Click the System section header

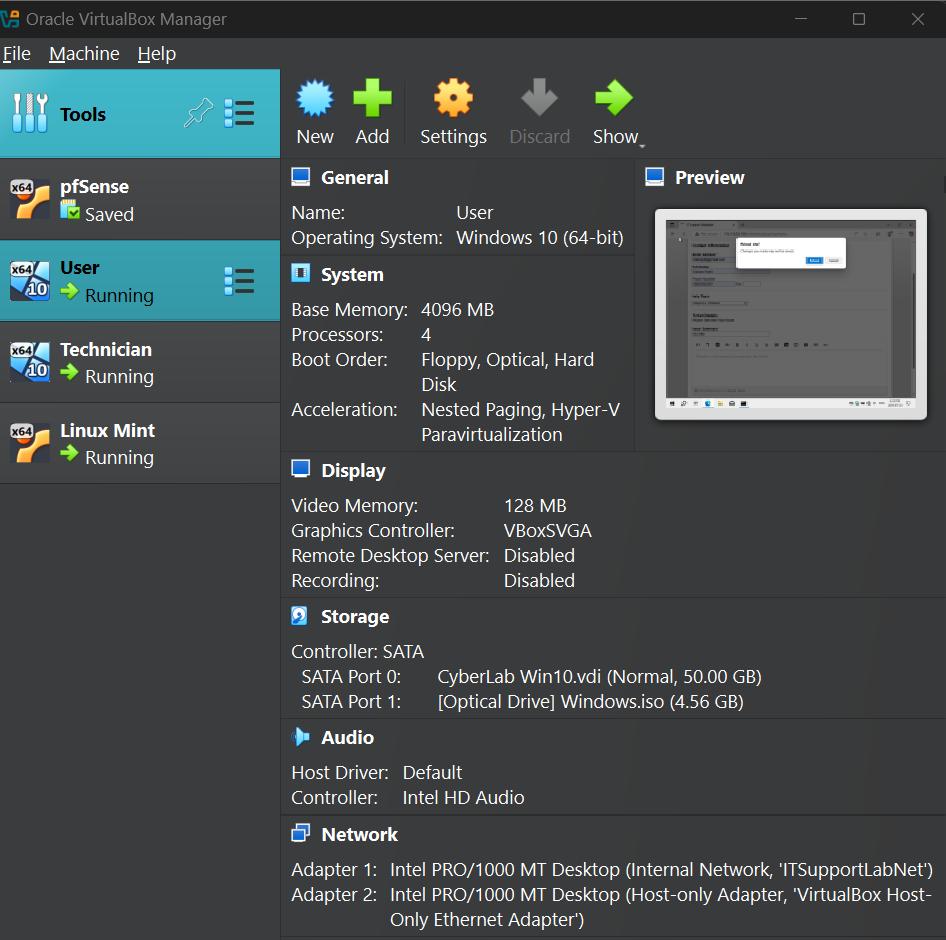coord(352,275)
